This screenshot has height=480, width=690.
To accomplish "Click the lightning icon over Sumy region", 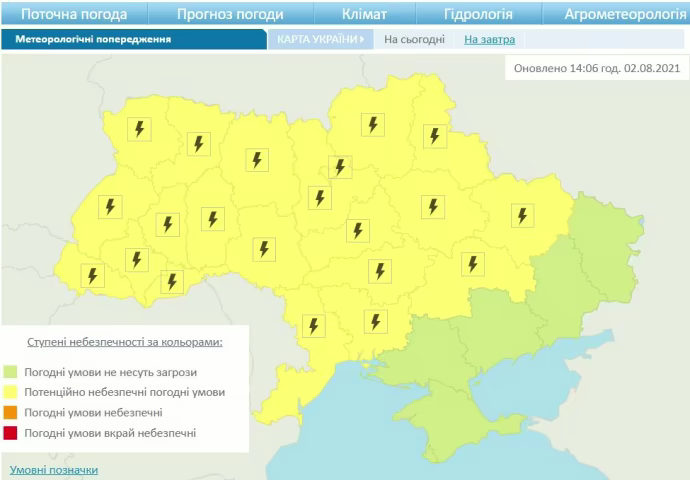I will (x=434, y=136).
